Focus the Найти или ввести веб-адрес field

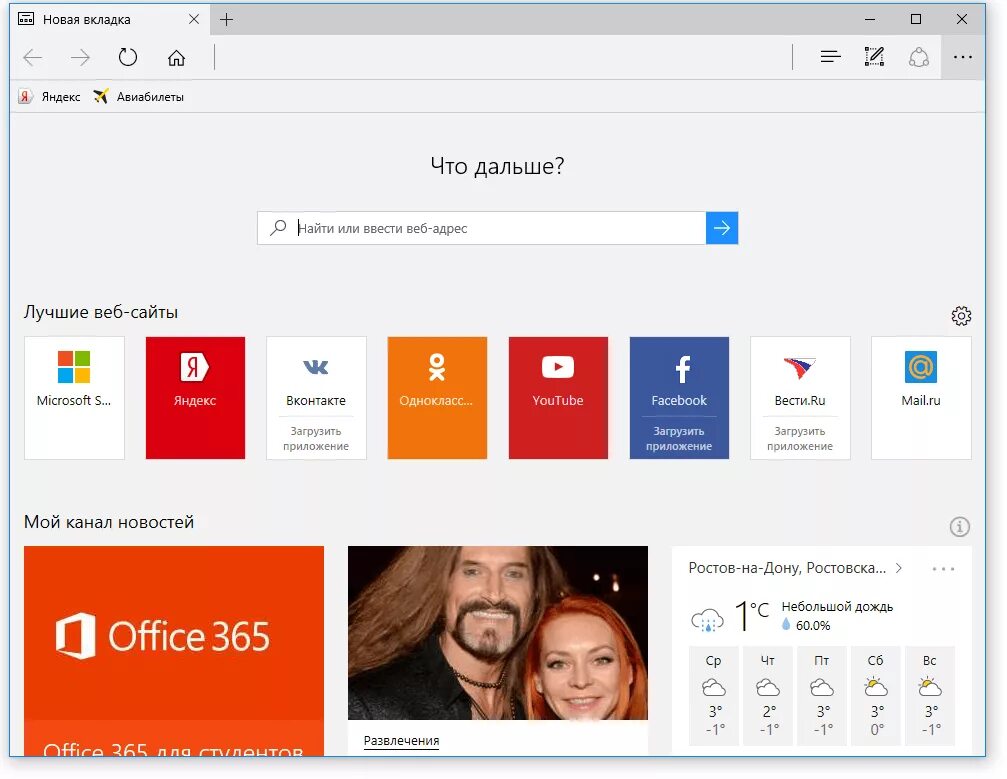pos(482,228)
